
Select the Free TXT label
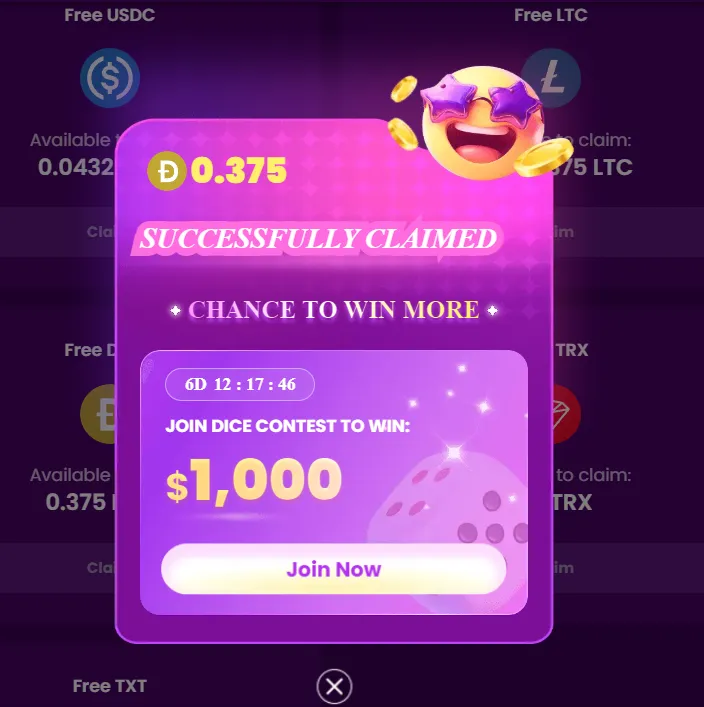click(110, 686)
